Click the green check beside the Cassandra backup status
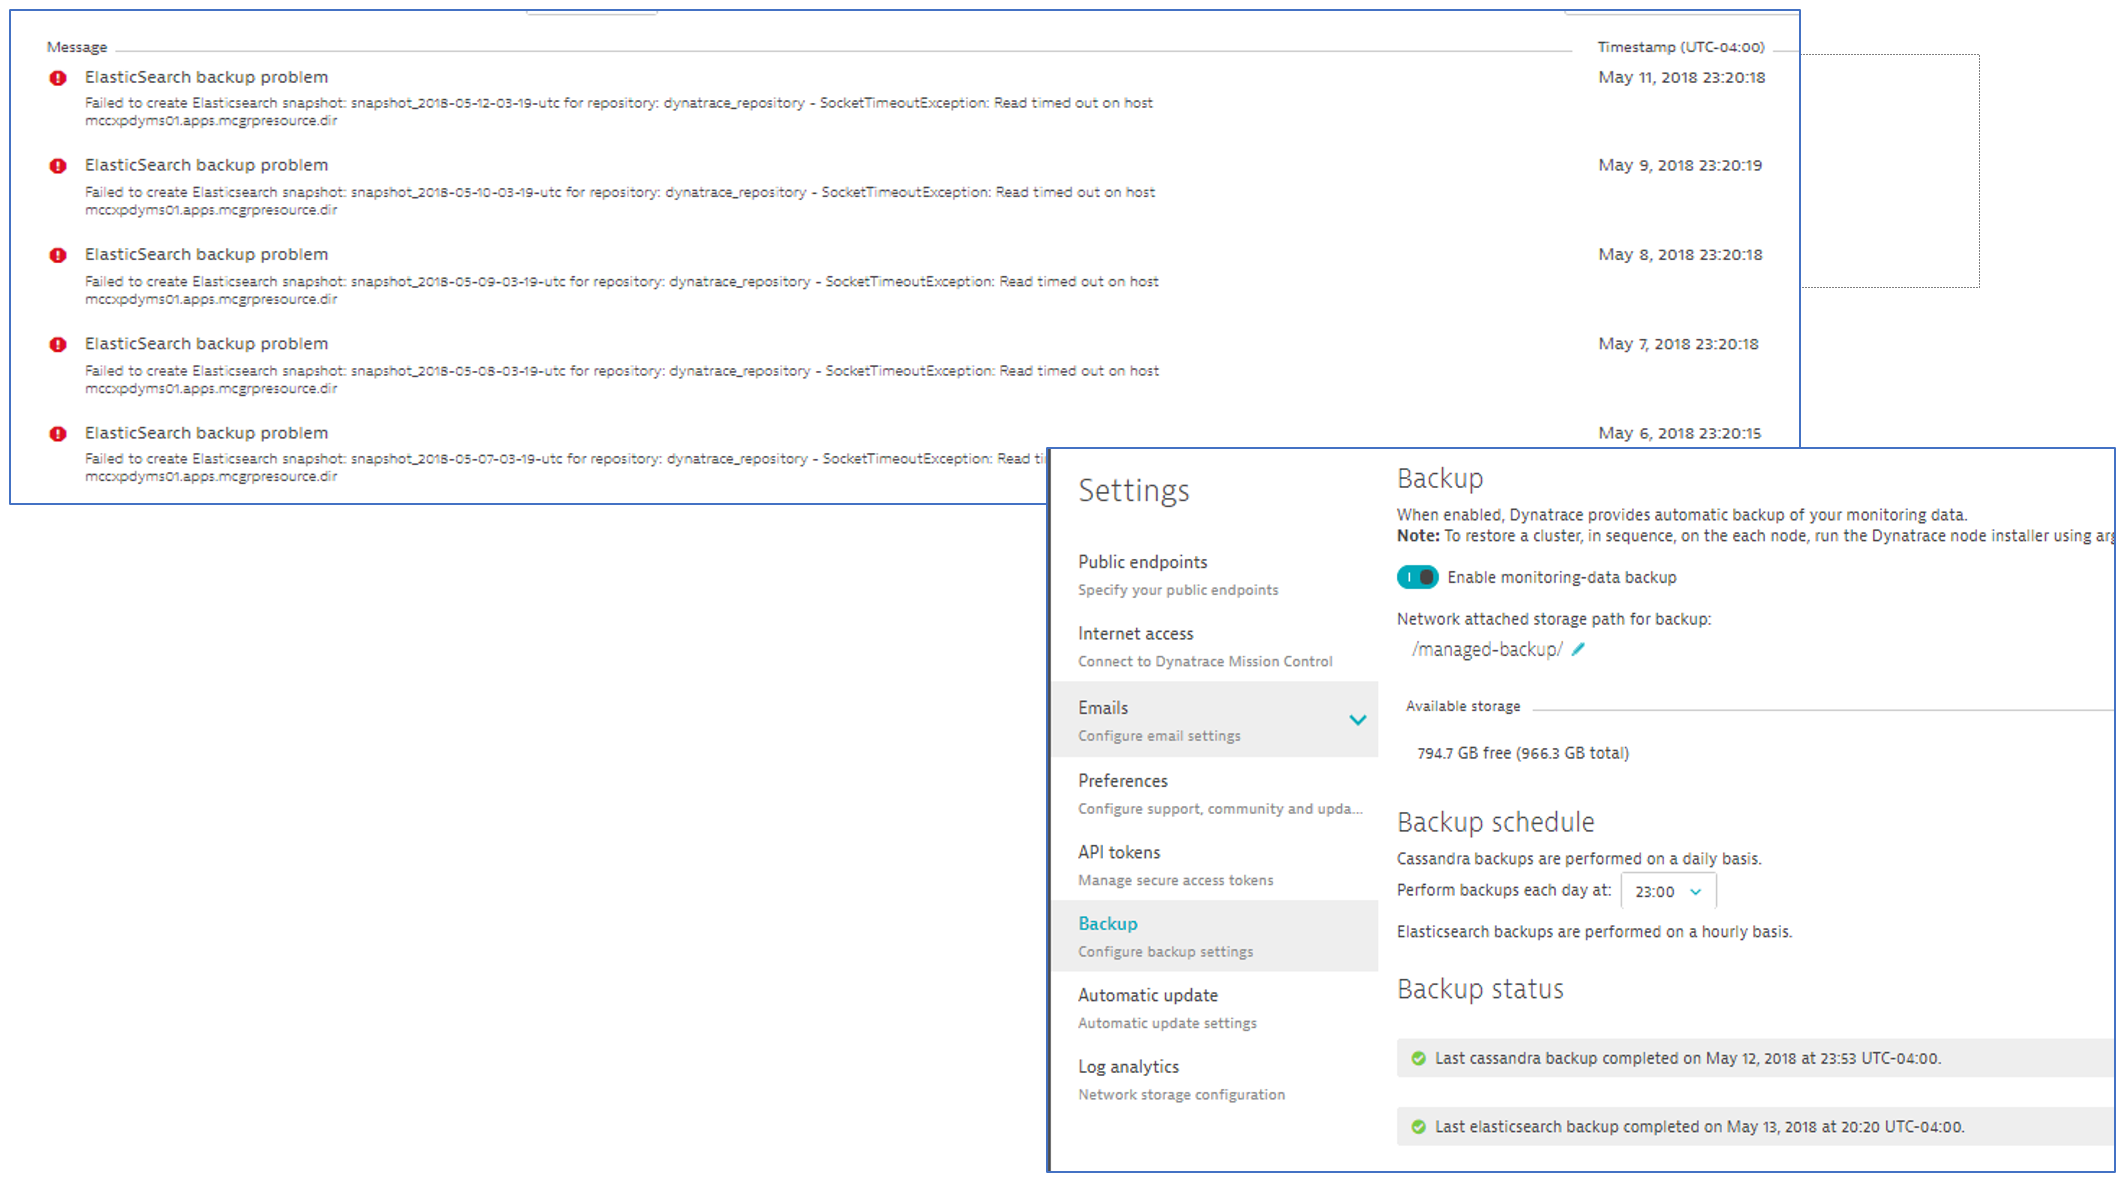This screenshot has width=2125, height=1179. [1418, 1058]
